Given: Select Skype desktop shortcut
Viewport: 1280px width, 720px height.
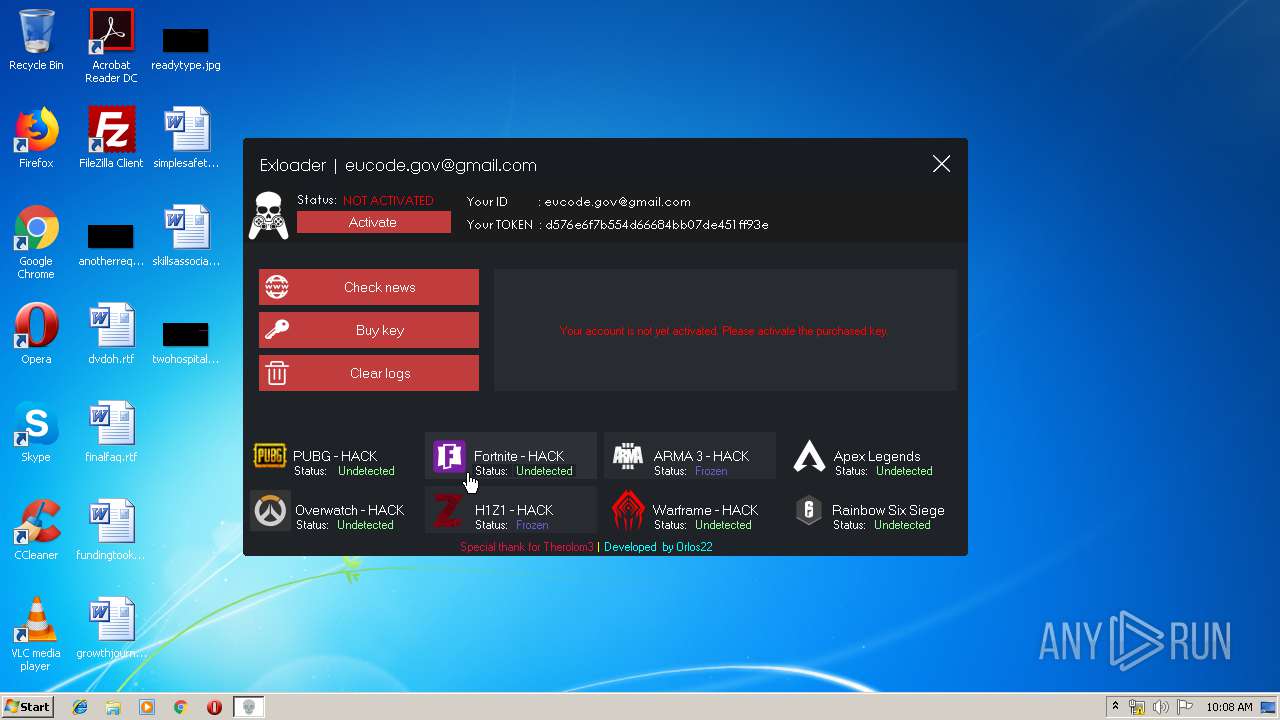Looking at the screenshot, I should click(x=36, y=432).
